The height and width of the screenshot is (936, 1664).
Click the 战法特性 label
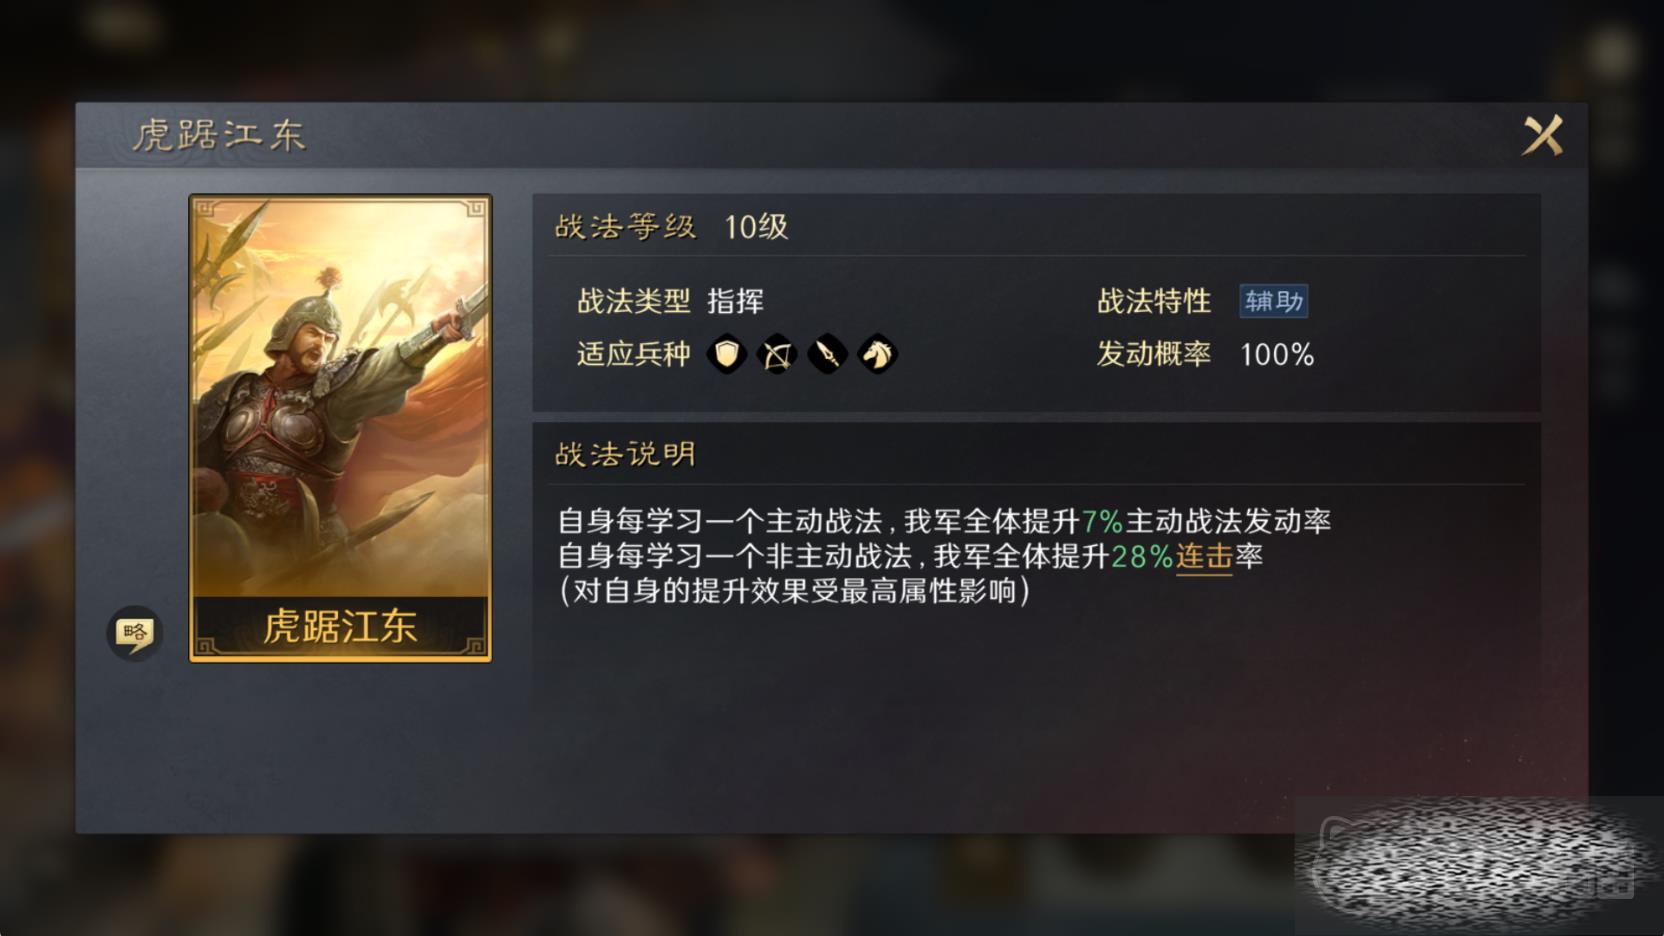coord(1154,301)
